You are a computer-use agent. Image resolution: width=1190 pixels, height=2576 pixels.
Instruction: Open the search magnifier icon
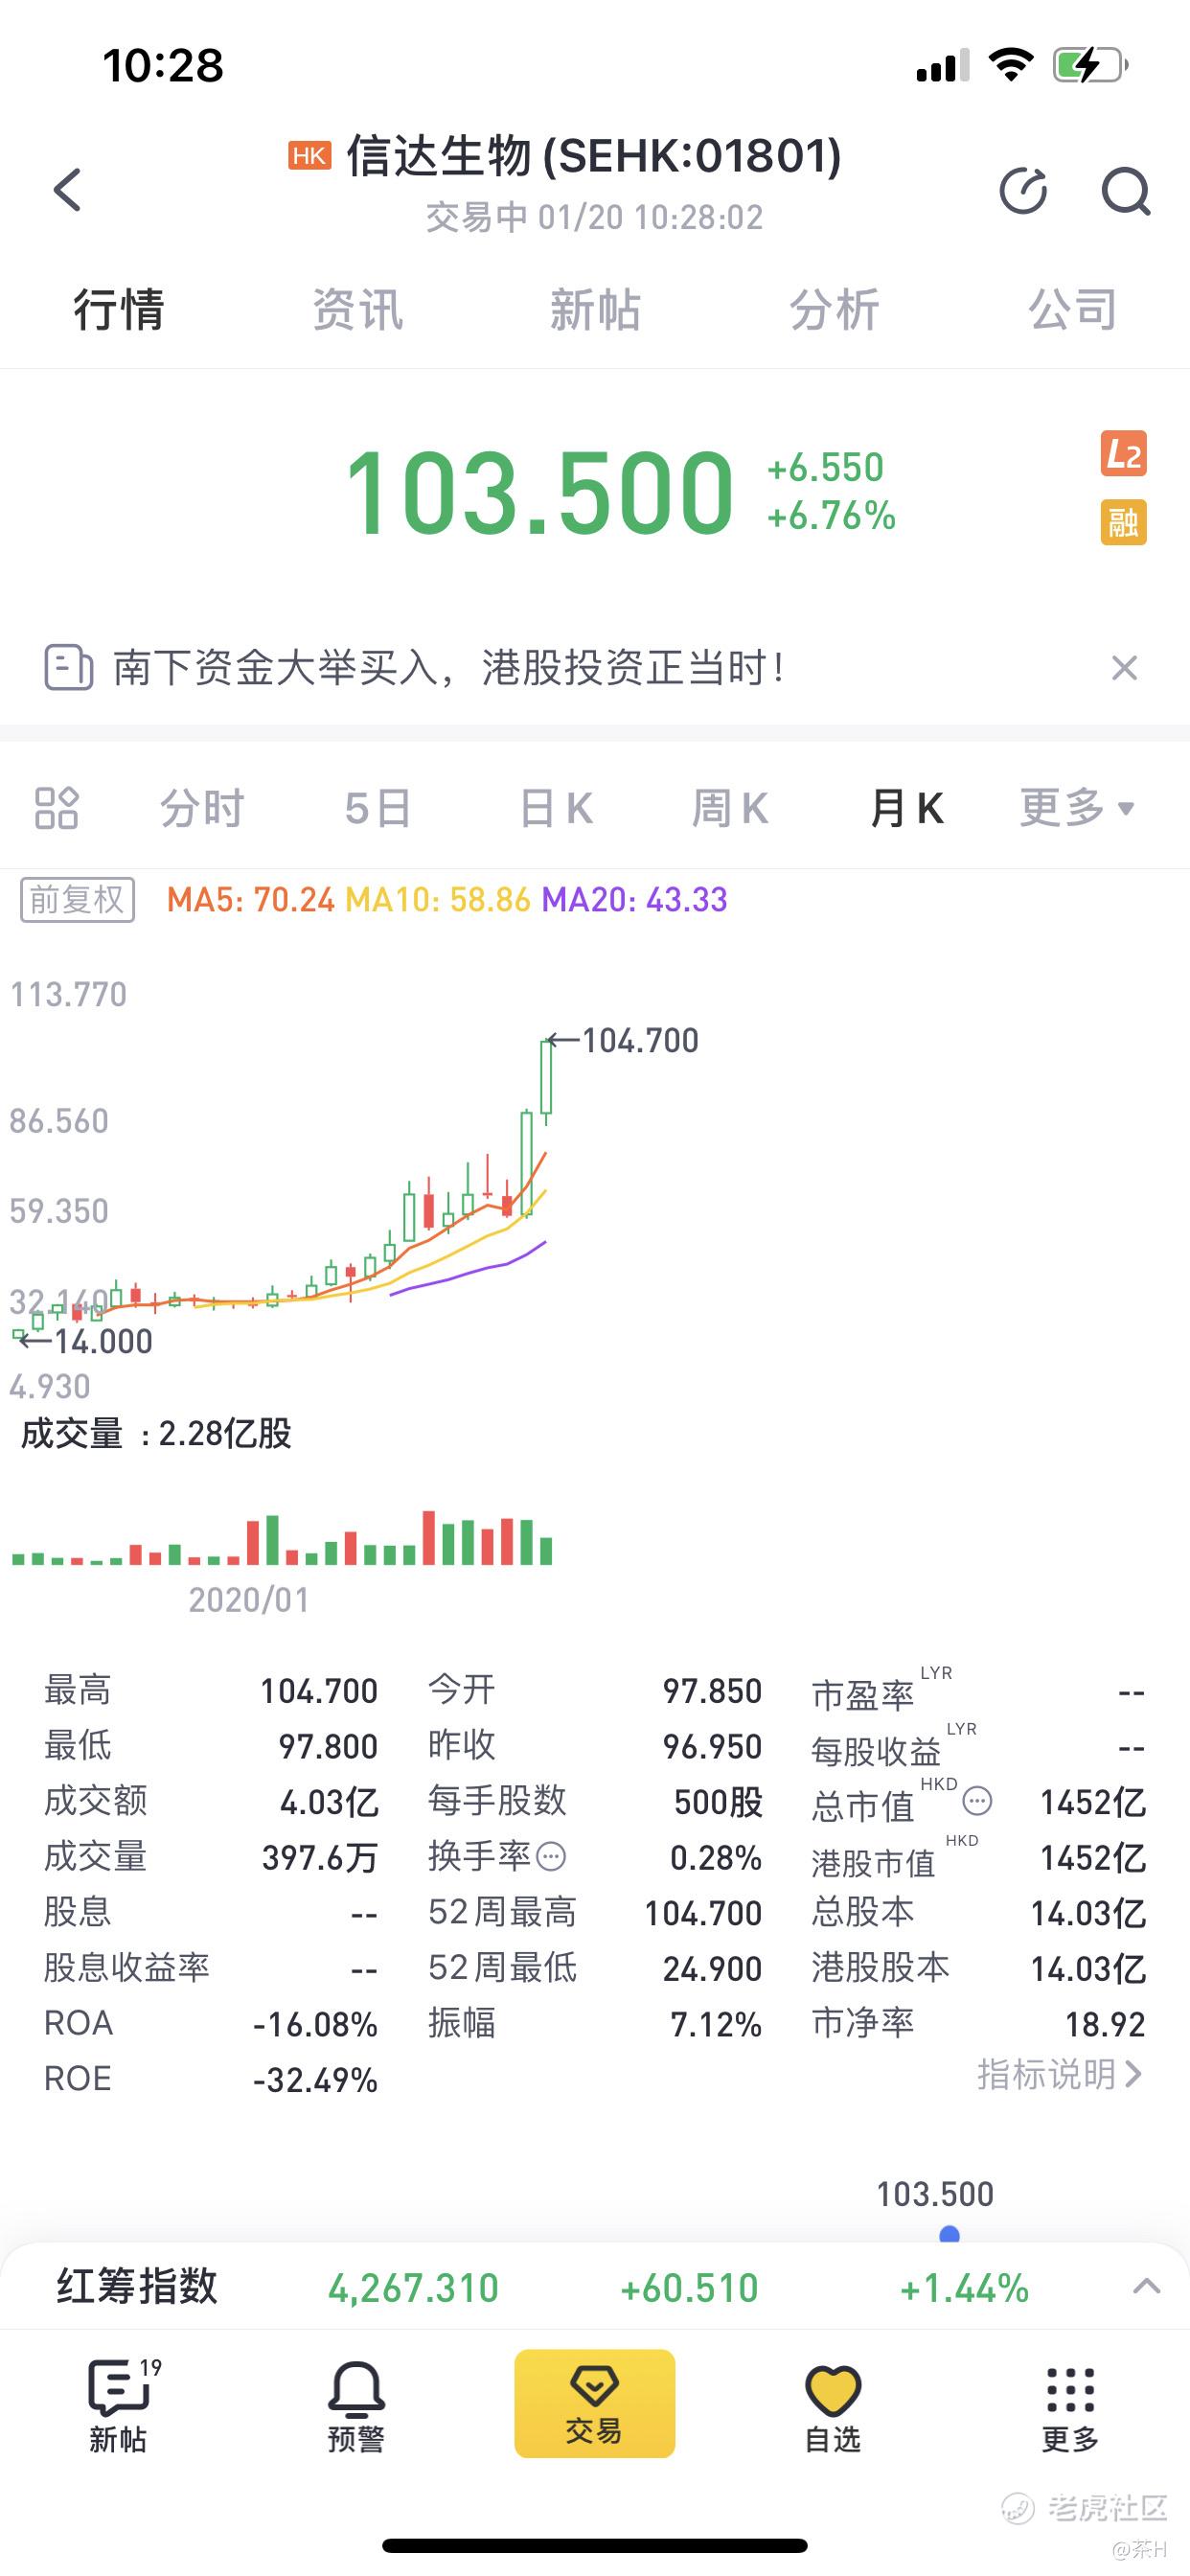pyautogui.click(x=1126, y=190)
